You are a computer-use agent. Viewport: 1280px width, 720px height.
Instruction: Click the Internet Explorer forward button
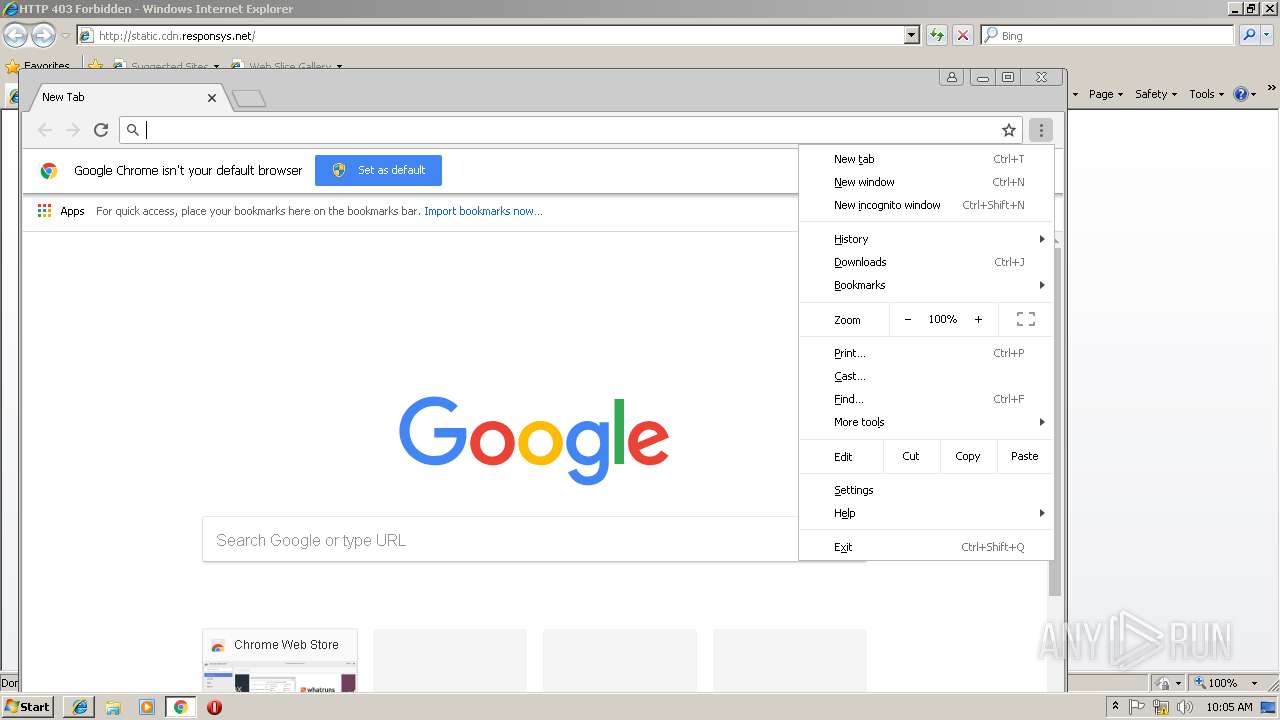[x=43, y=36]
